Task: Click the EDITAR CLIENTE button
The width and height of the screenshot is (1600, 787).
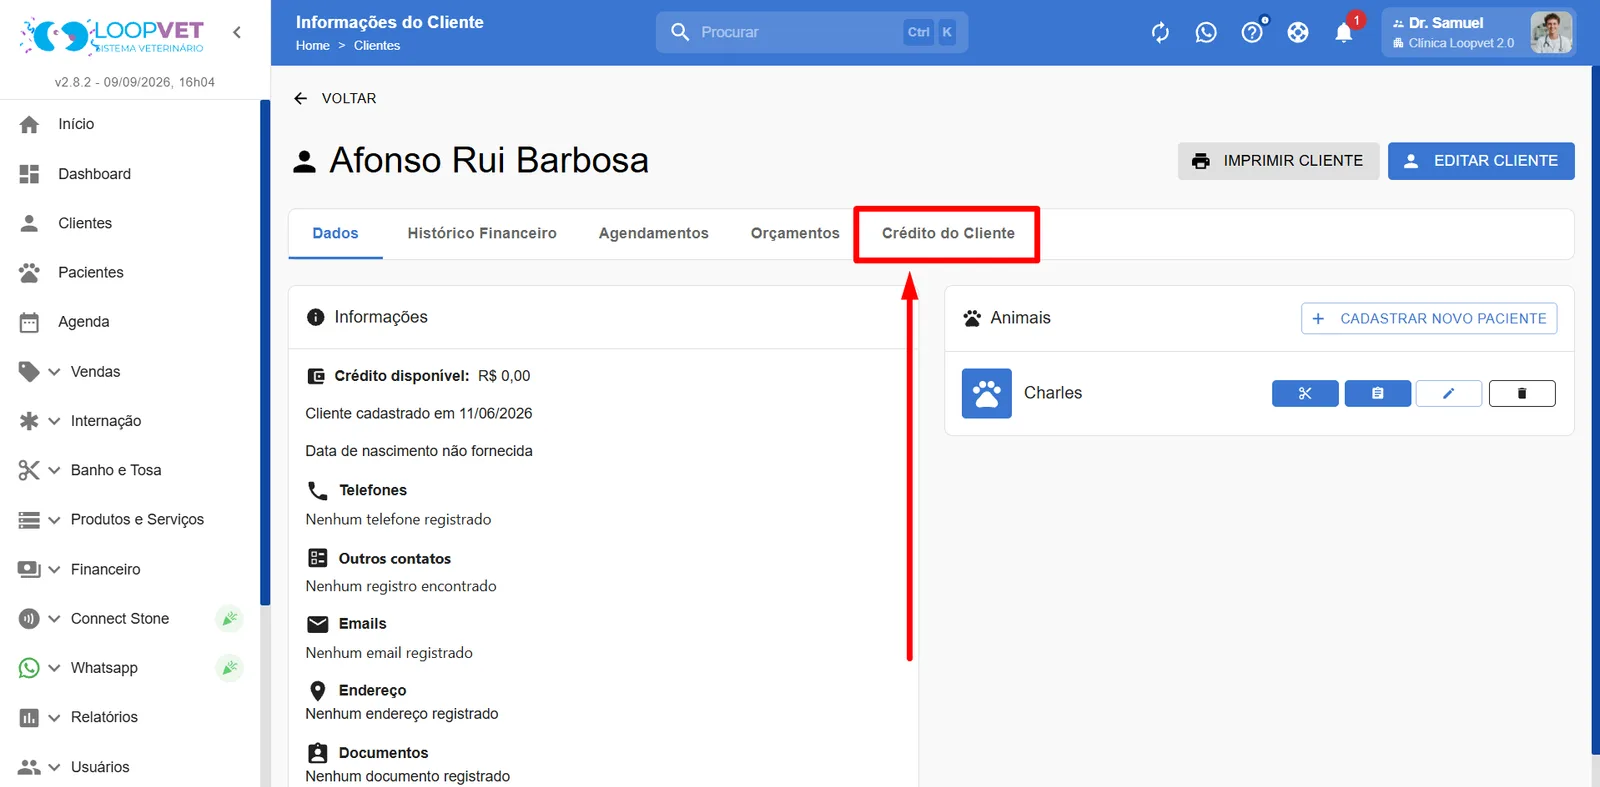Action: pyautogui.click(x=1481, y=161)
